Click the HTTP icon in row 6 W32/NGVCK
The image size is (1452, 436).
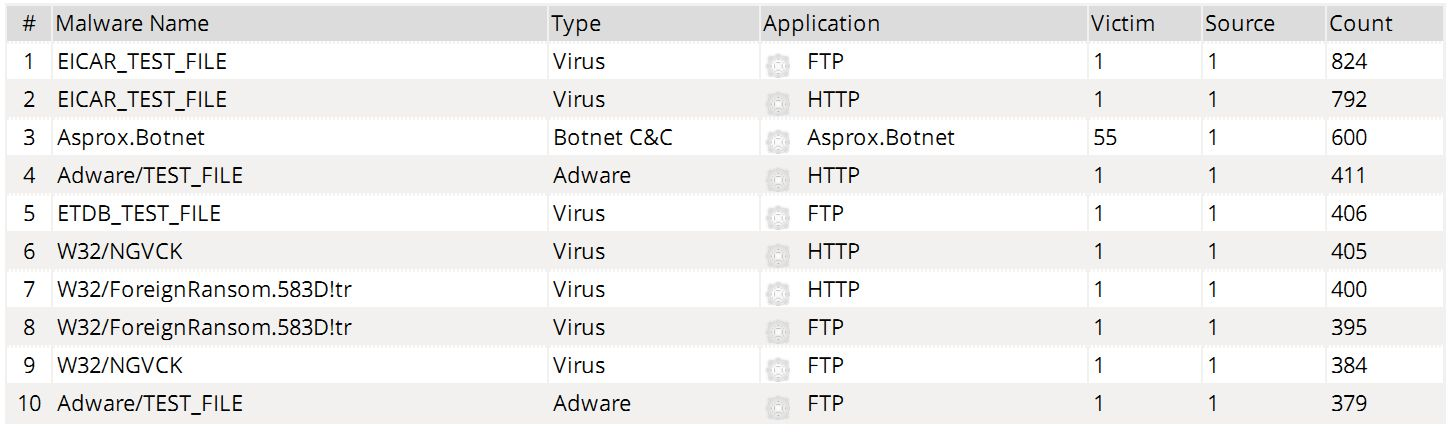tap(777, 253)
